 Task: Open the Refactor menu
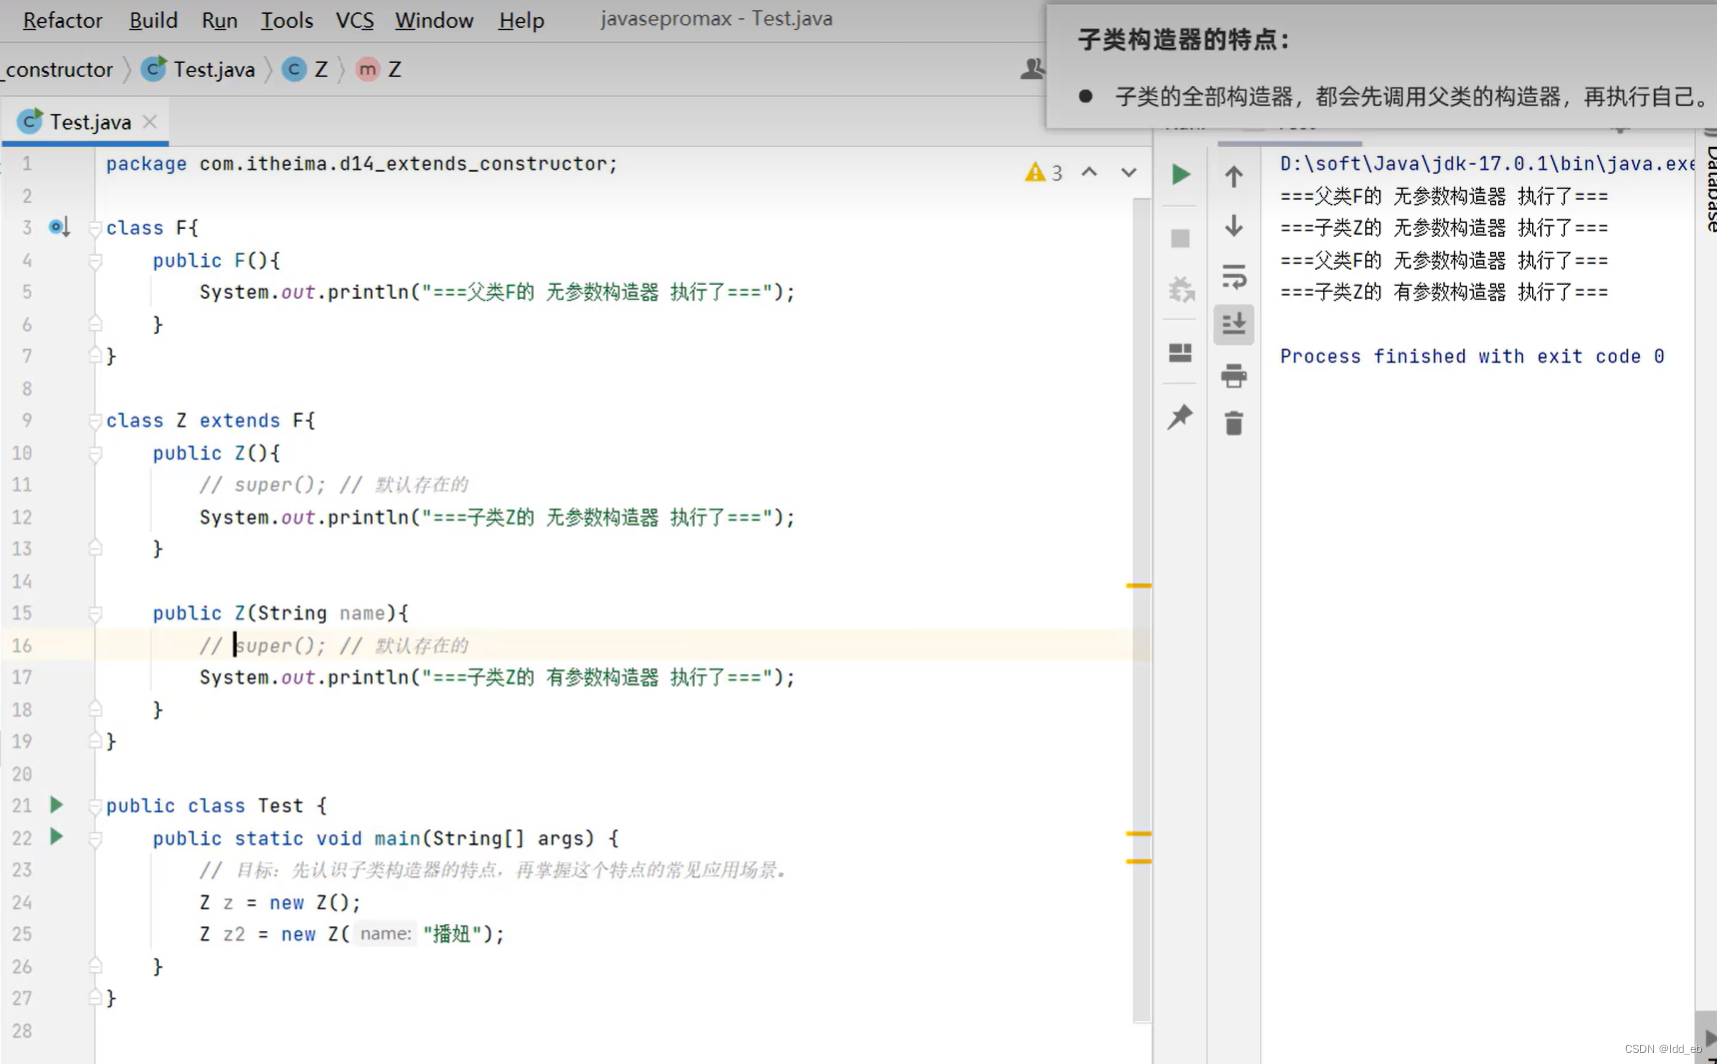pyautogui.click(x=62, y=20)
